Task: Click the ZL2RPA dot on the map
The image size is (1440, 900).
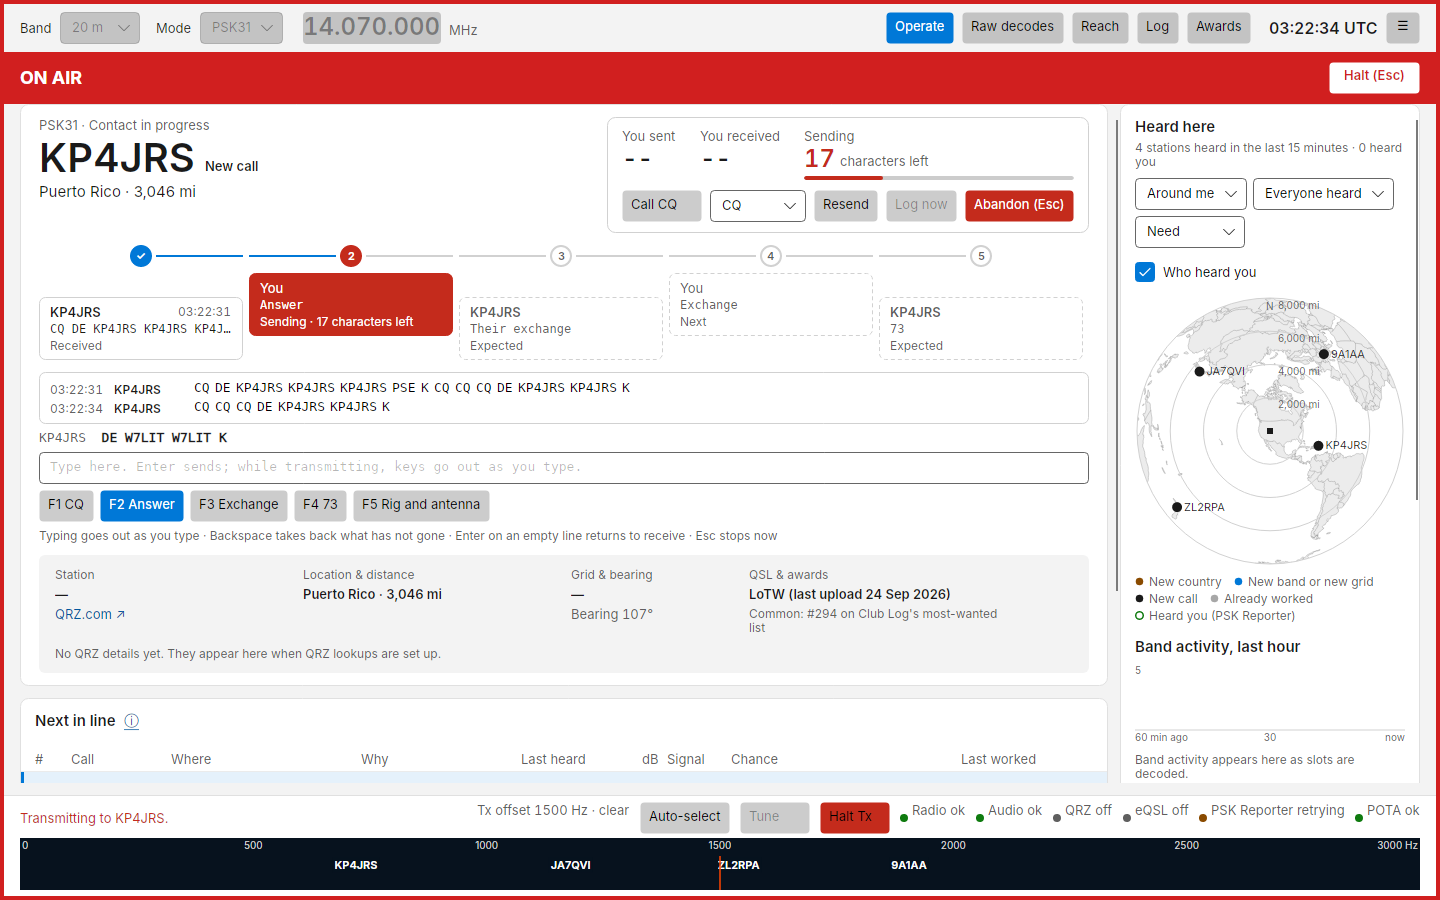Action: tap(1177, 507)
